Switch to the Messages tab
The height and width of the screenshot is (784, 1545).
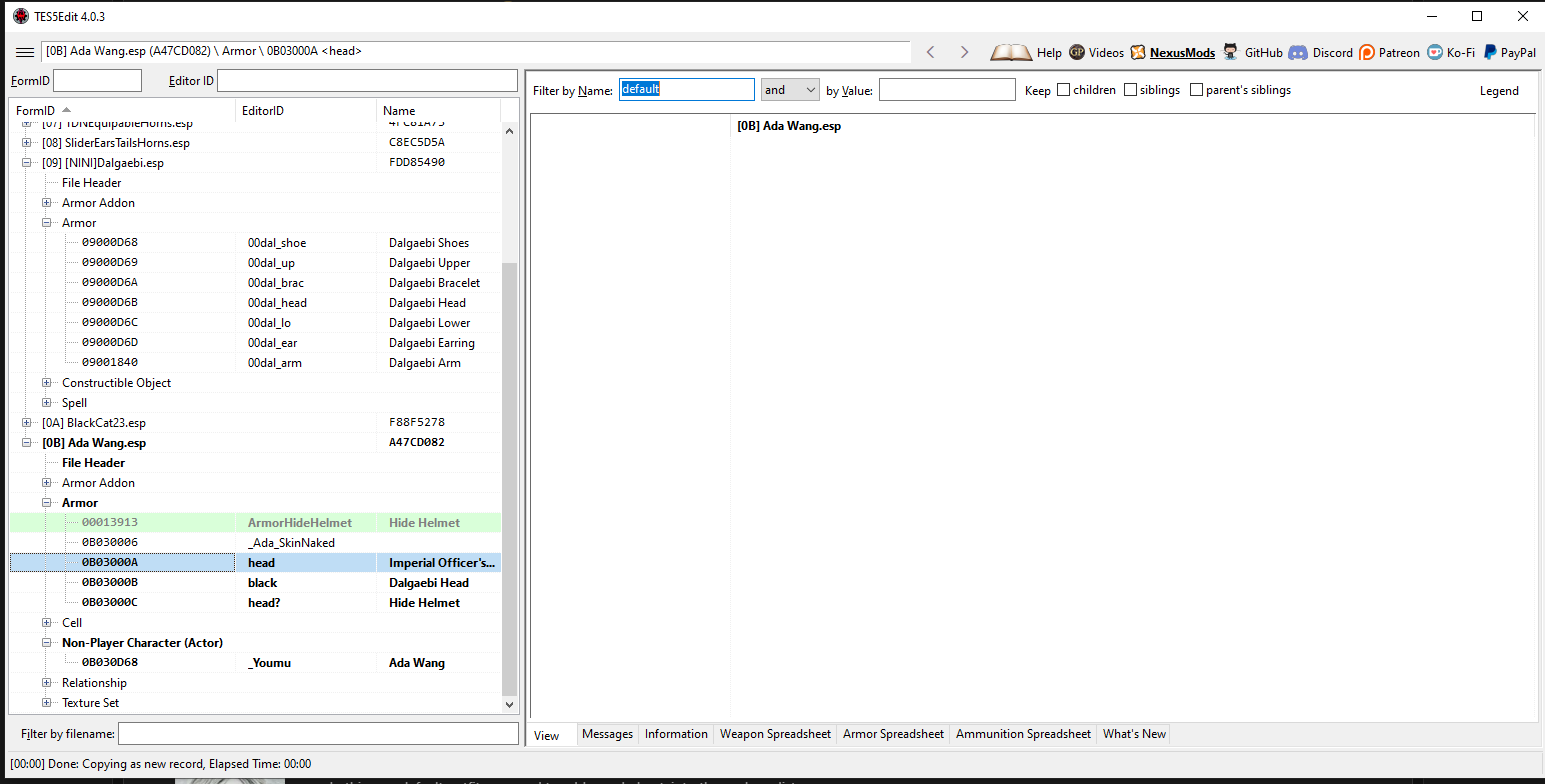point(607,734)
